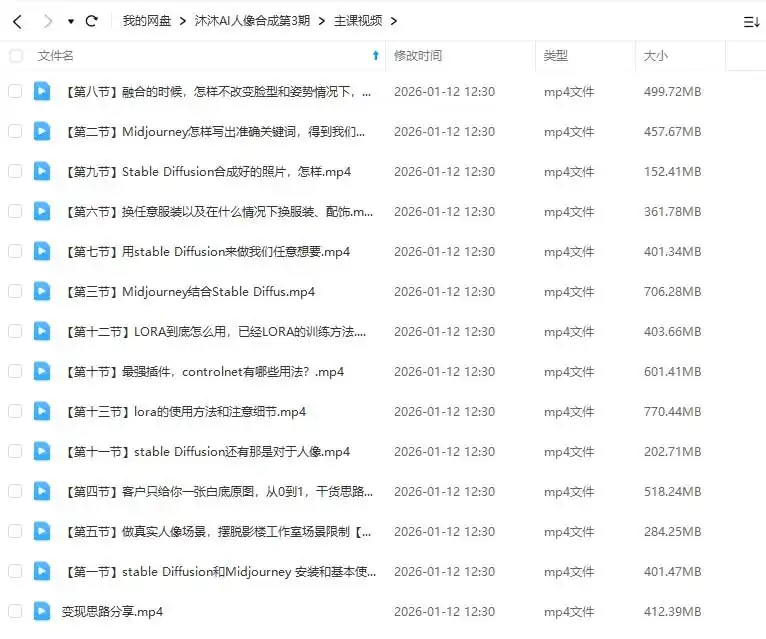766x639 pixels.
Task: Click the 770.44MB size value
Action: tap(673, 411)
